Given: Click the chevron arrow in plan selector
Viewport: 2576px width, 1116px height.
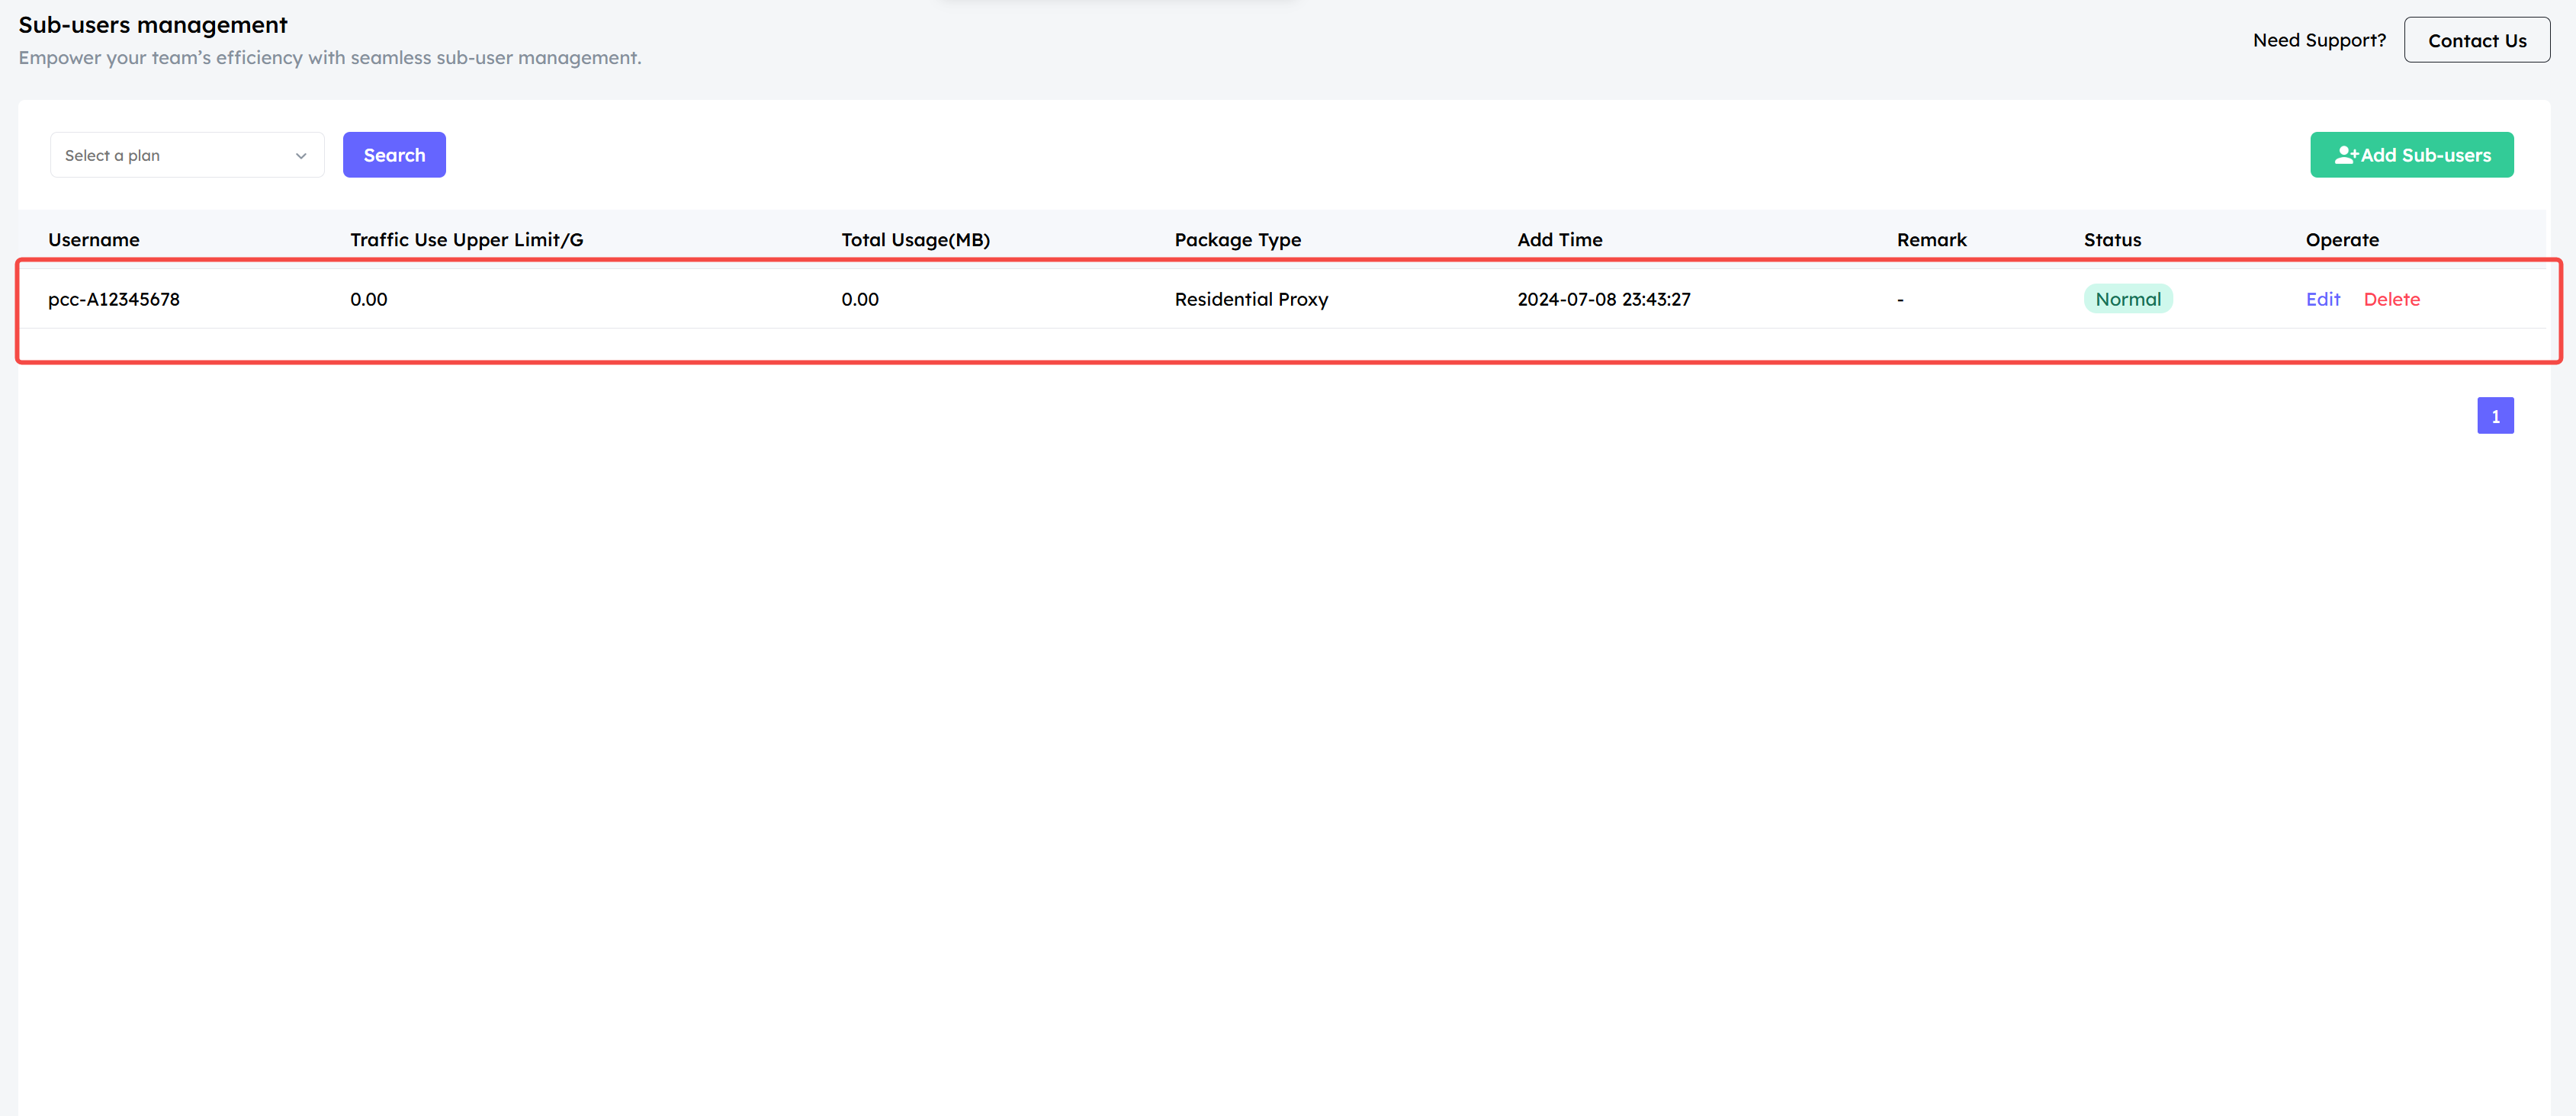Looking at the screenshot, I should coord(301,156).
